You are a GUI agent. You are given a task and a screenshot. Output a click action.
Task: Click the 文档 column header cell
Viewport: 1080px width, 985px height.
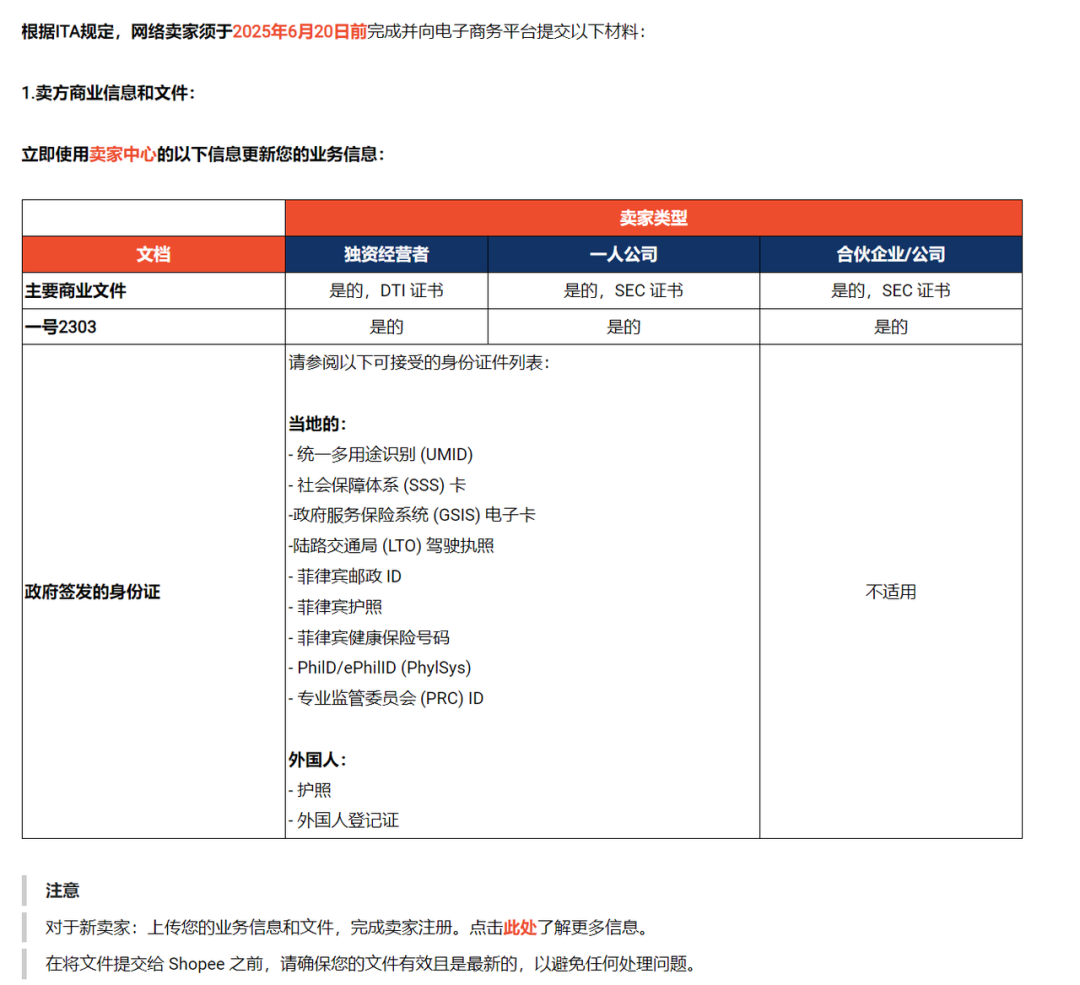152,254
